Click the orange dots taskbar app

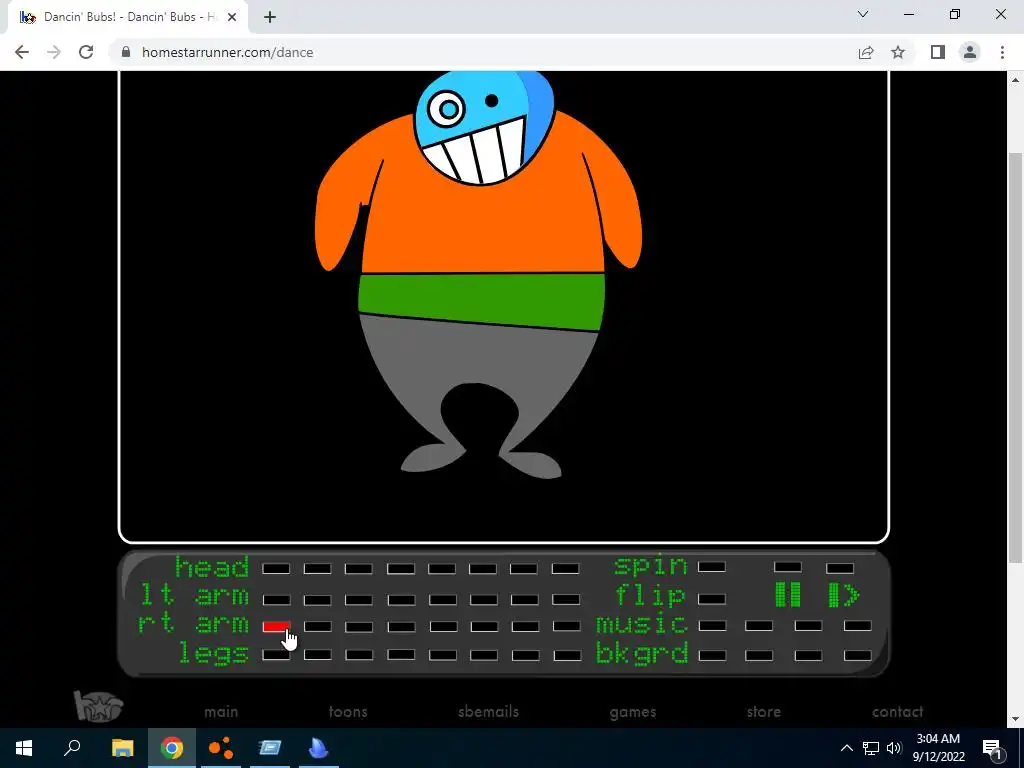pyautogui.click(x=221, y=748)
